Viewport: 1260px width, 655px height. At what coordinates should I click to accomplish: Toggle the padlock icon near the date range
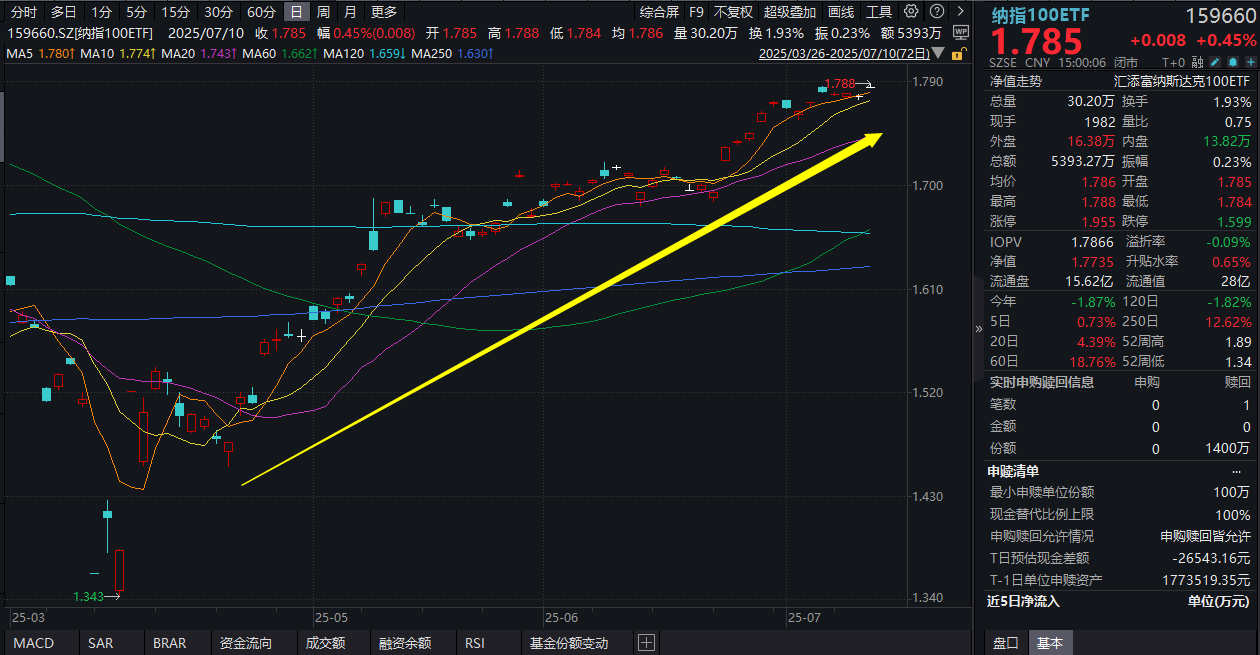coord(957,53)
